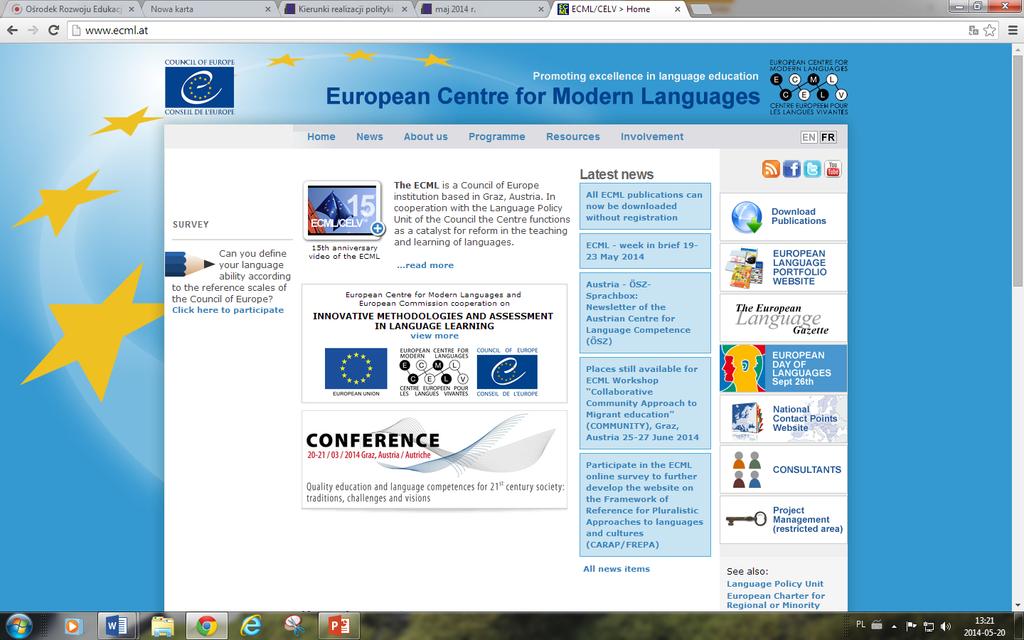Viewport: 1024px width, 640px height.
Task: Open the News menu item
Action: [x=370, y=136]
